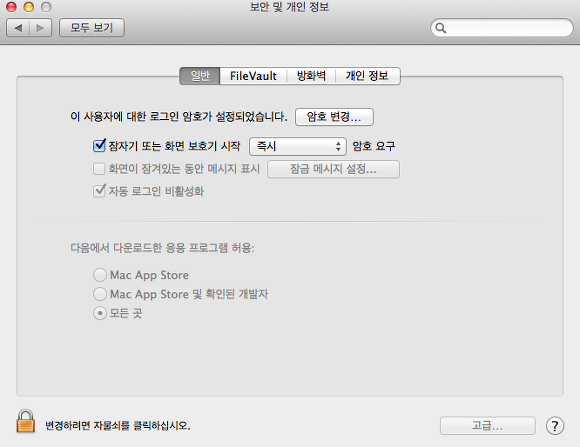The height and width of the screenshot is (447, 580).
Task: Select 모든 곳 radio button
Action: coord(100,313)
